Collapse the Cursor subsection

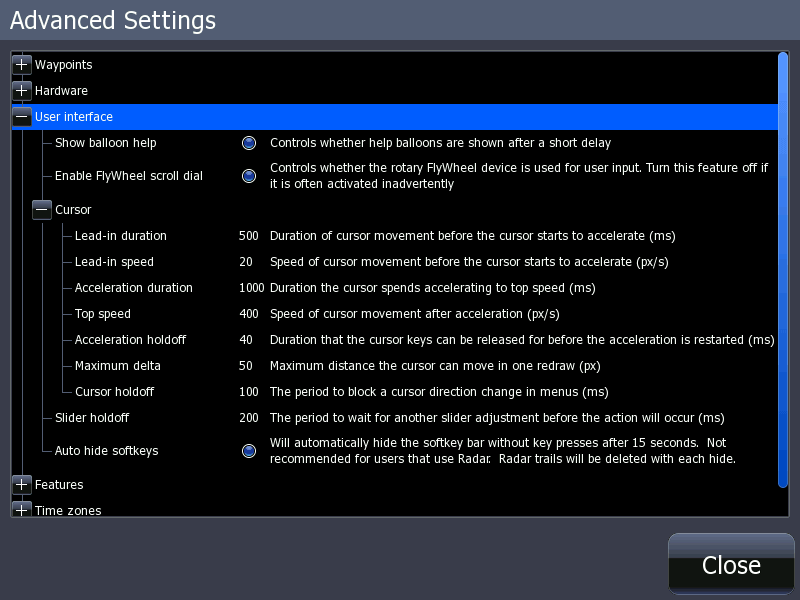point(41,210)
